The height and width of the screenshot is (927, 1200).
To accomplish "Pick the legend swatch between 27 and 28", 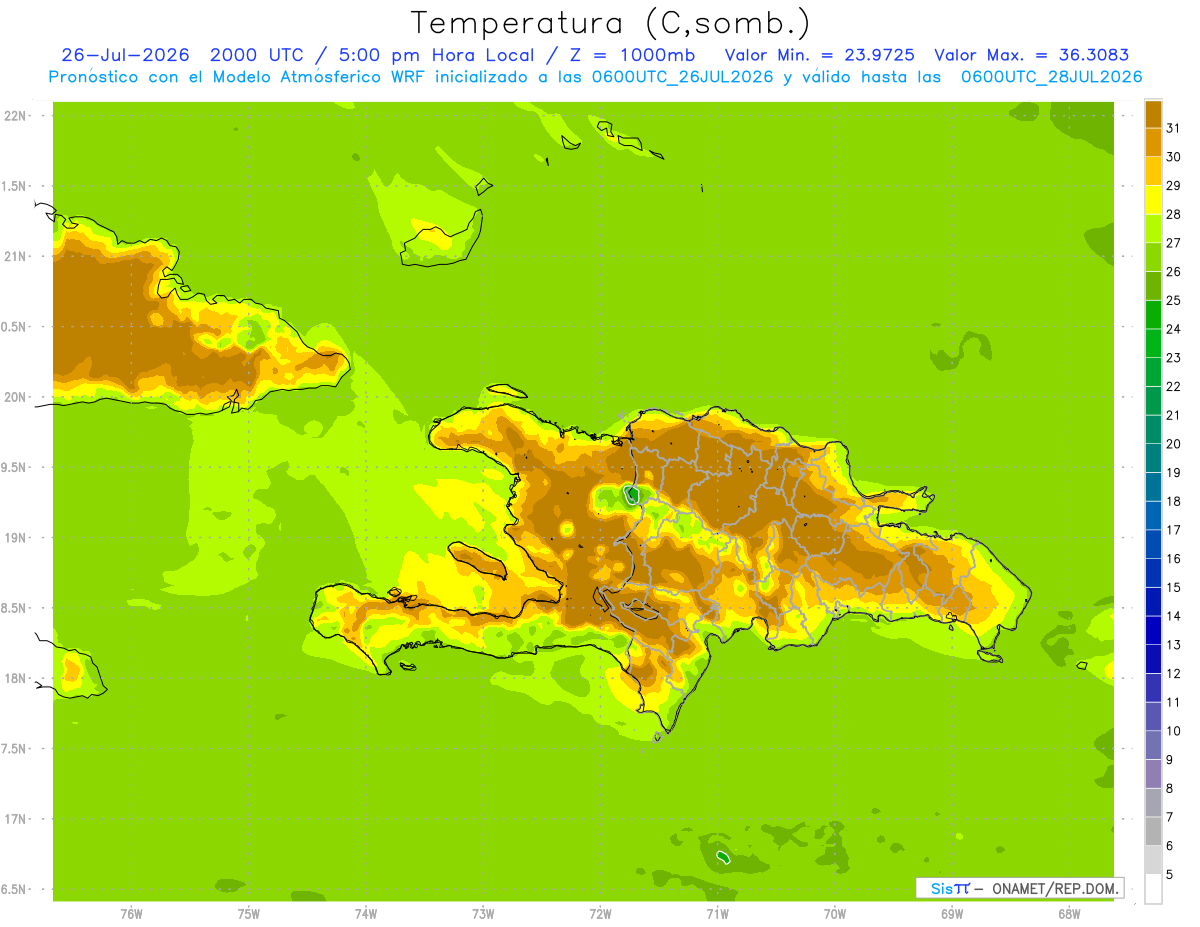I will click(1153, 228).
